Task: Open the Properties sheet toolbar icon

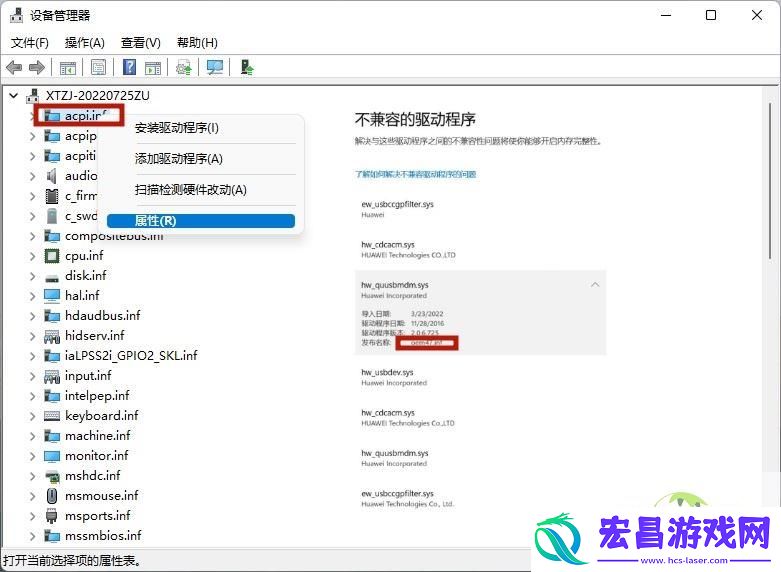Action: (x=99, y=67)
